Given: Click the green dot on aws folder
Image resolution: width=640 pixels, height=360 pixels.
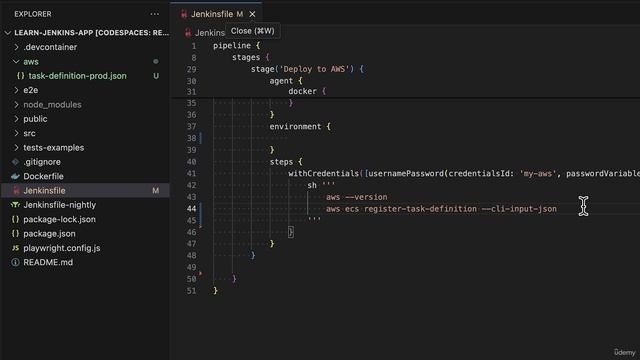Looking at the screenshot, I should coord(156,61).
